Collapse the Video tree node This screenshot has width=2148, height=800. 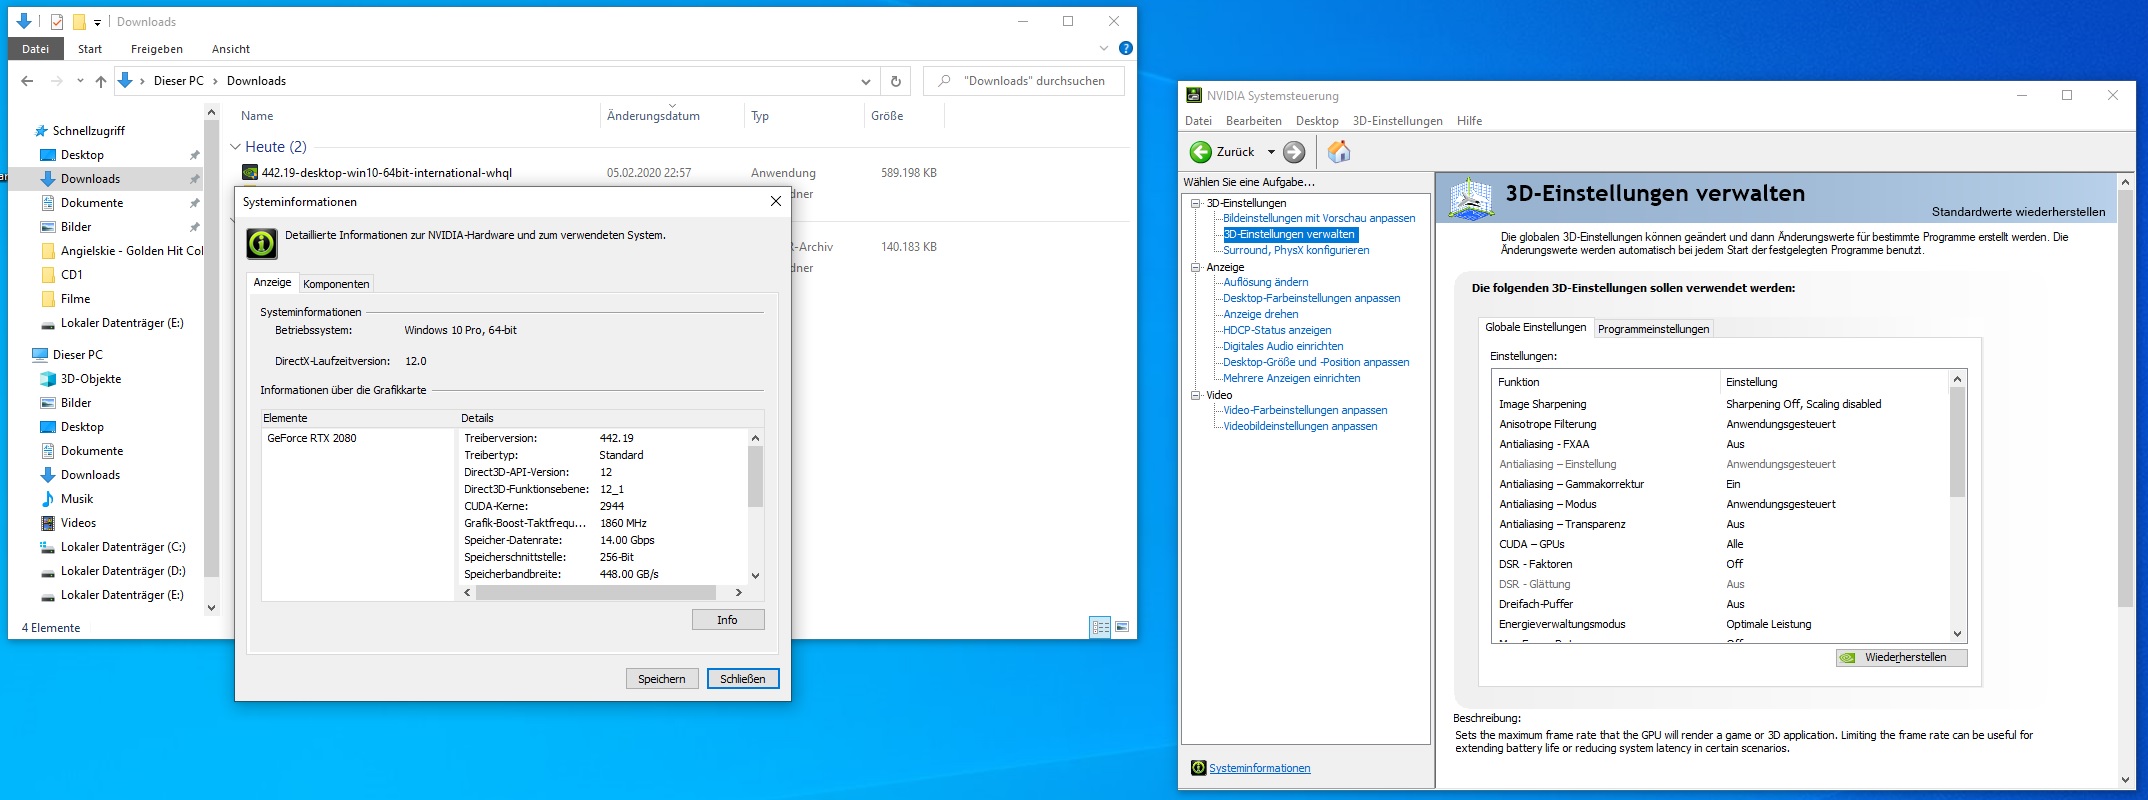pyautogui.click(x=1195, y=395)
